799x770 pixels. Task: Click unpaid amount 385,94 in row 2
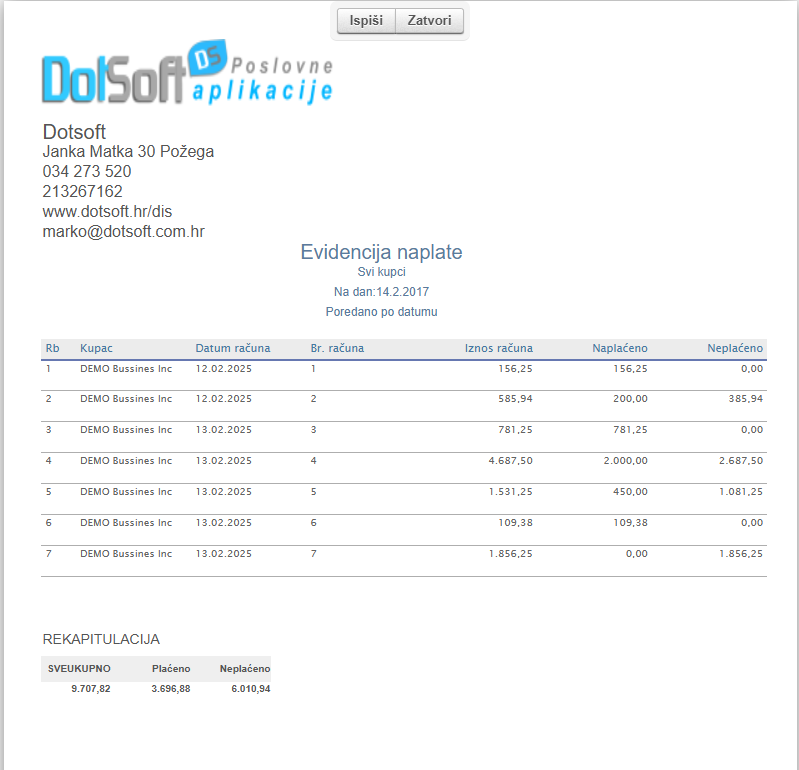pyautogui.click(x=745, y=399)
